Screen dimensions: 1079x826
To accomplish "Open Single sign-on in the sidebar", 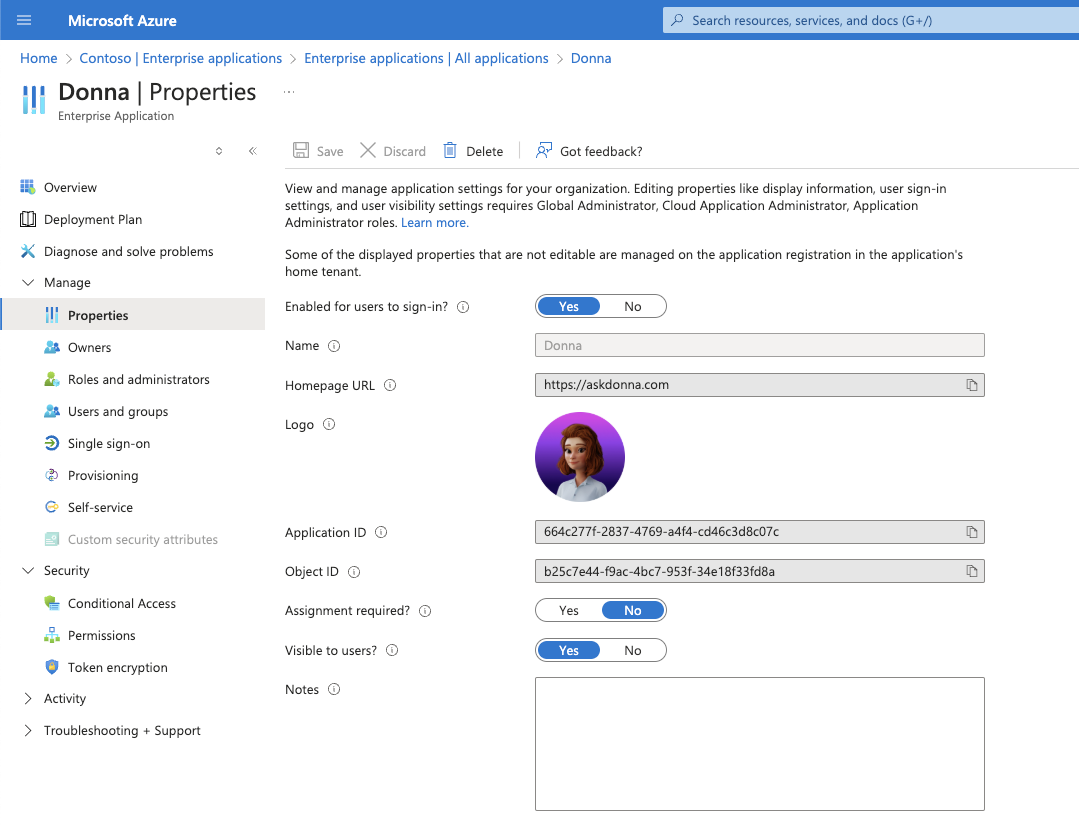I will click(x=108, y=444).
